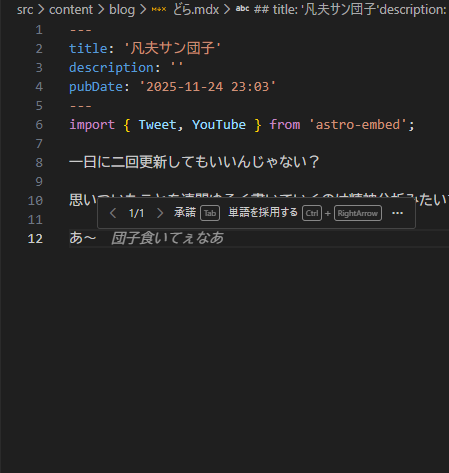Click the abc symbol icon in breadcrumb
Screen dimensions: 449x473
[242, 9]
